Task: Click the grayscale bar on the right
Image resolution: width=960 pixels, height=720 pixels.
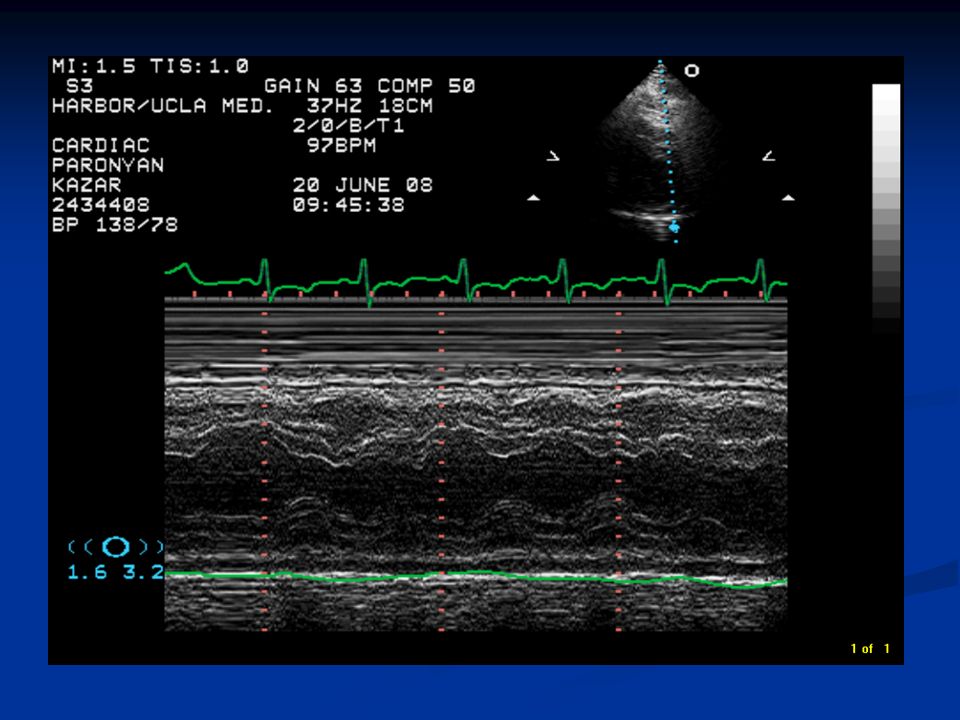Action: [x=886, y=207]
